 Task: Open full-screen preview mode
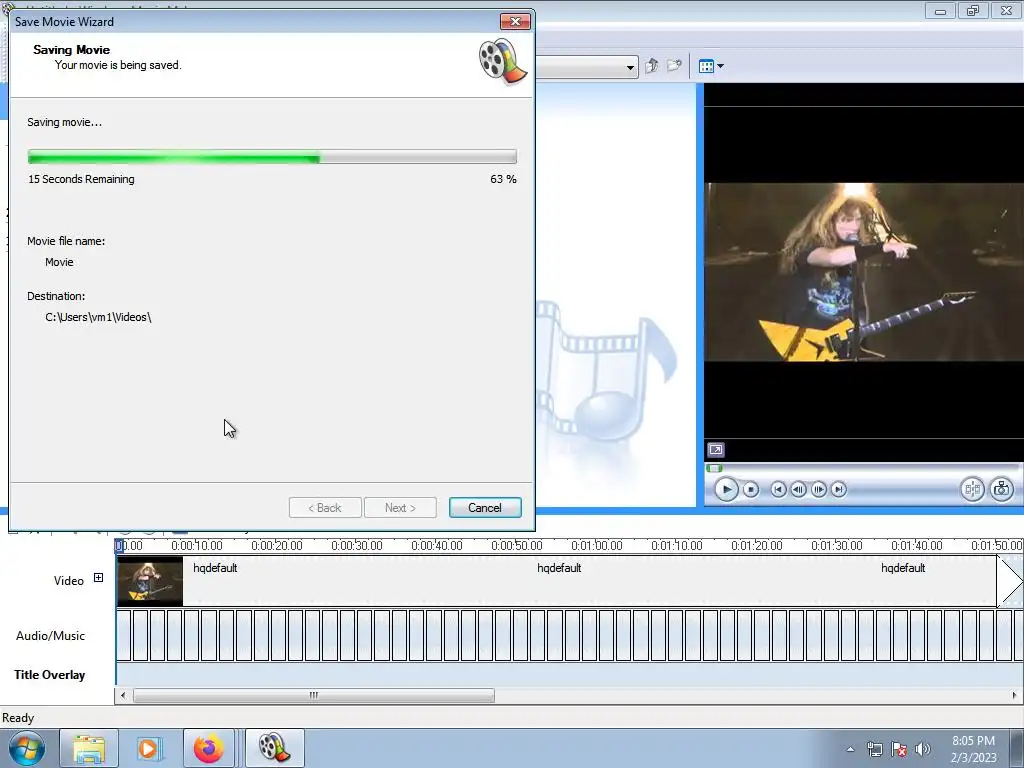pyautogui.click(x=716, y=450)
